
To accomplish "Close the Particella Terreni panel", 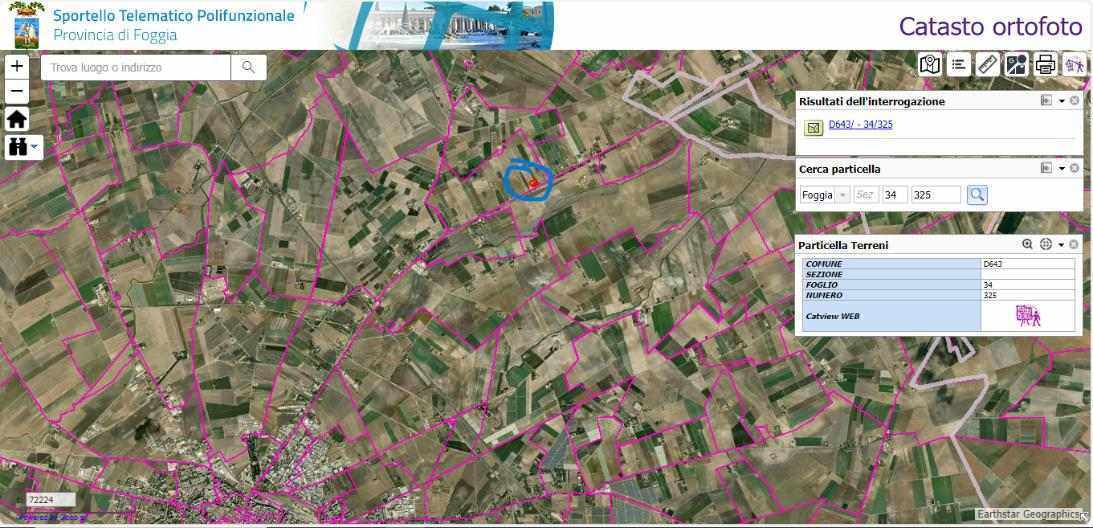I will (1074, 245).
